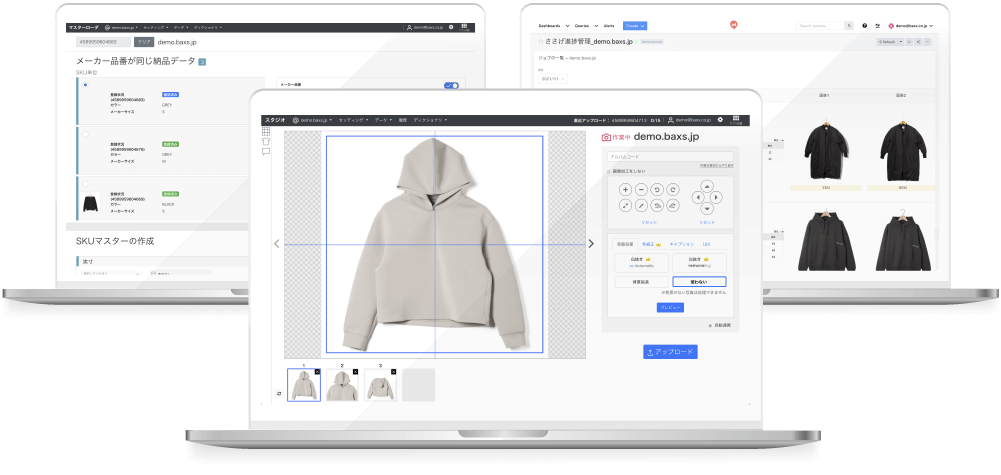The image size is (1001, 475).
Task: Select the first SKU radio button (GREY)
Action: (85, 85)
